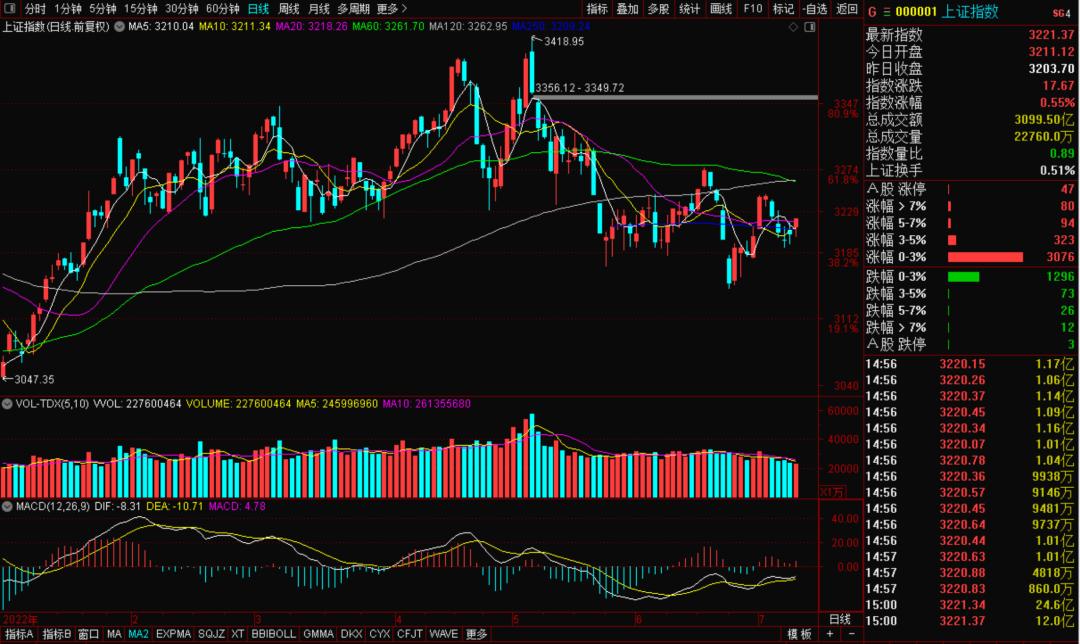The image size is (1080, 644).
Task: Click the MACD indicator settings circle icon
Action: coord(7,506)
